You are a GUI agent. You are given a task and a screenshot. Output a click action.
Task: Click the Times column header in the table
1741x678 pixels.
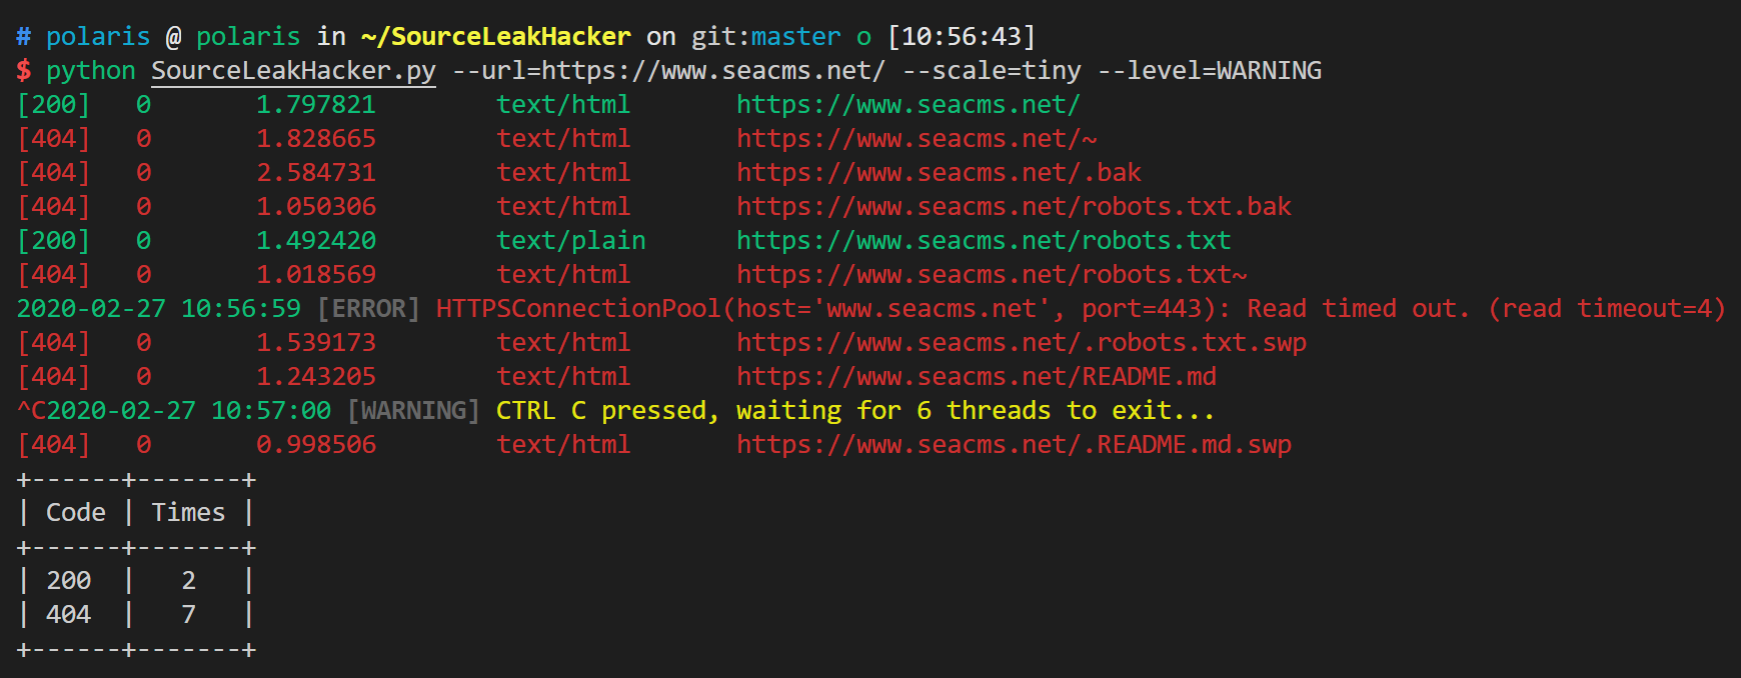point(188,512)
